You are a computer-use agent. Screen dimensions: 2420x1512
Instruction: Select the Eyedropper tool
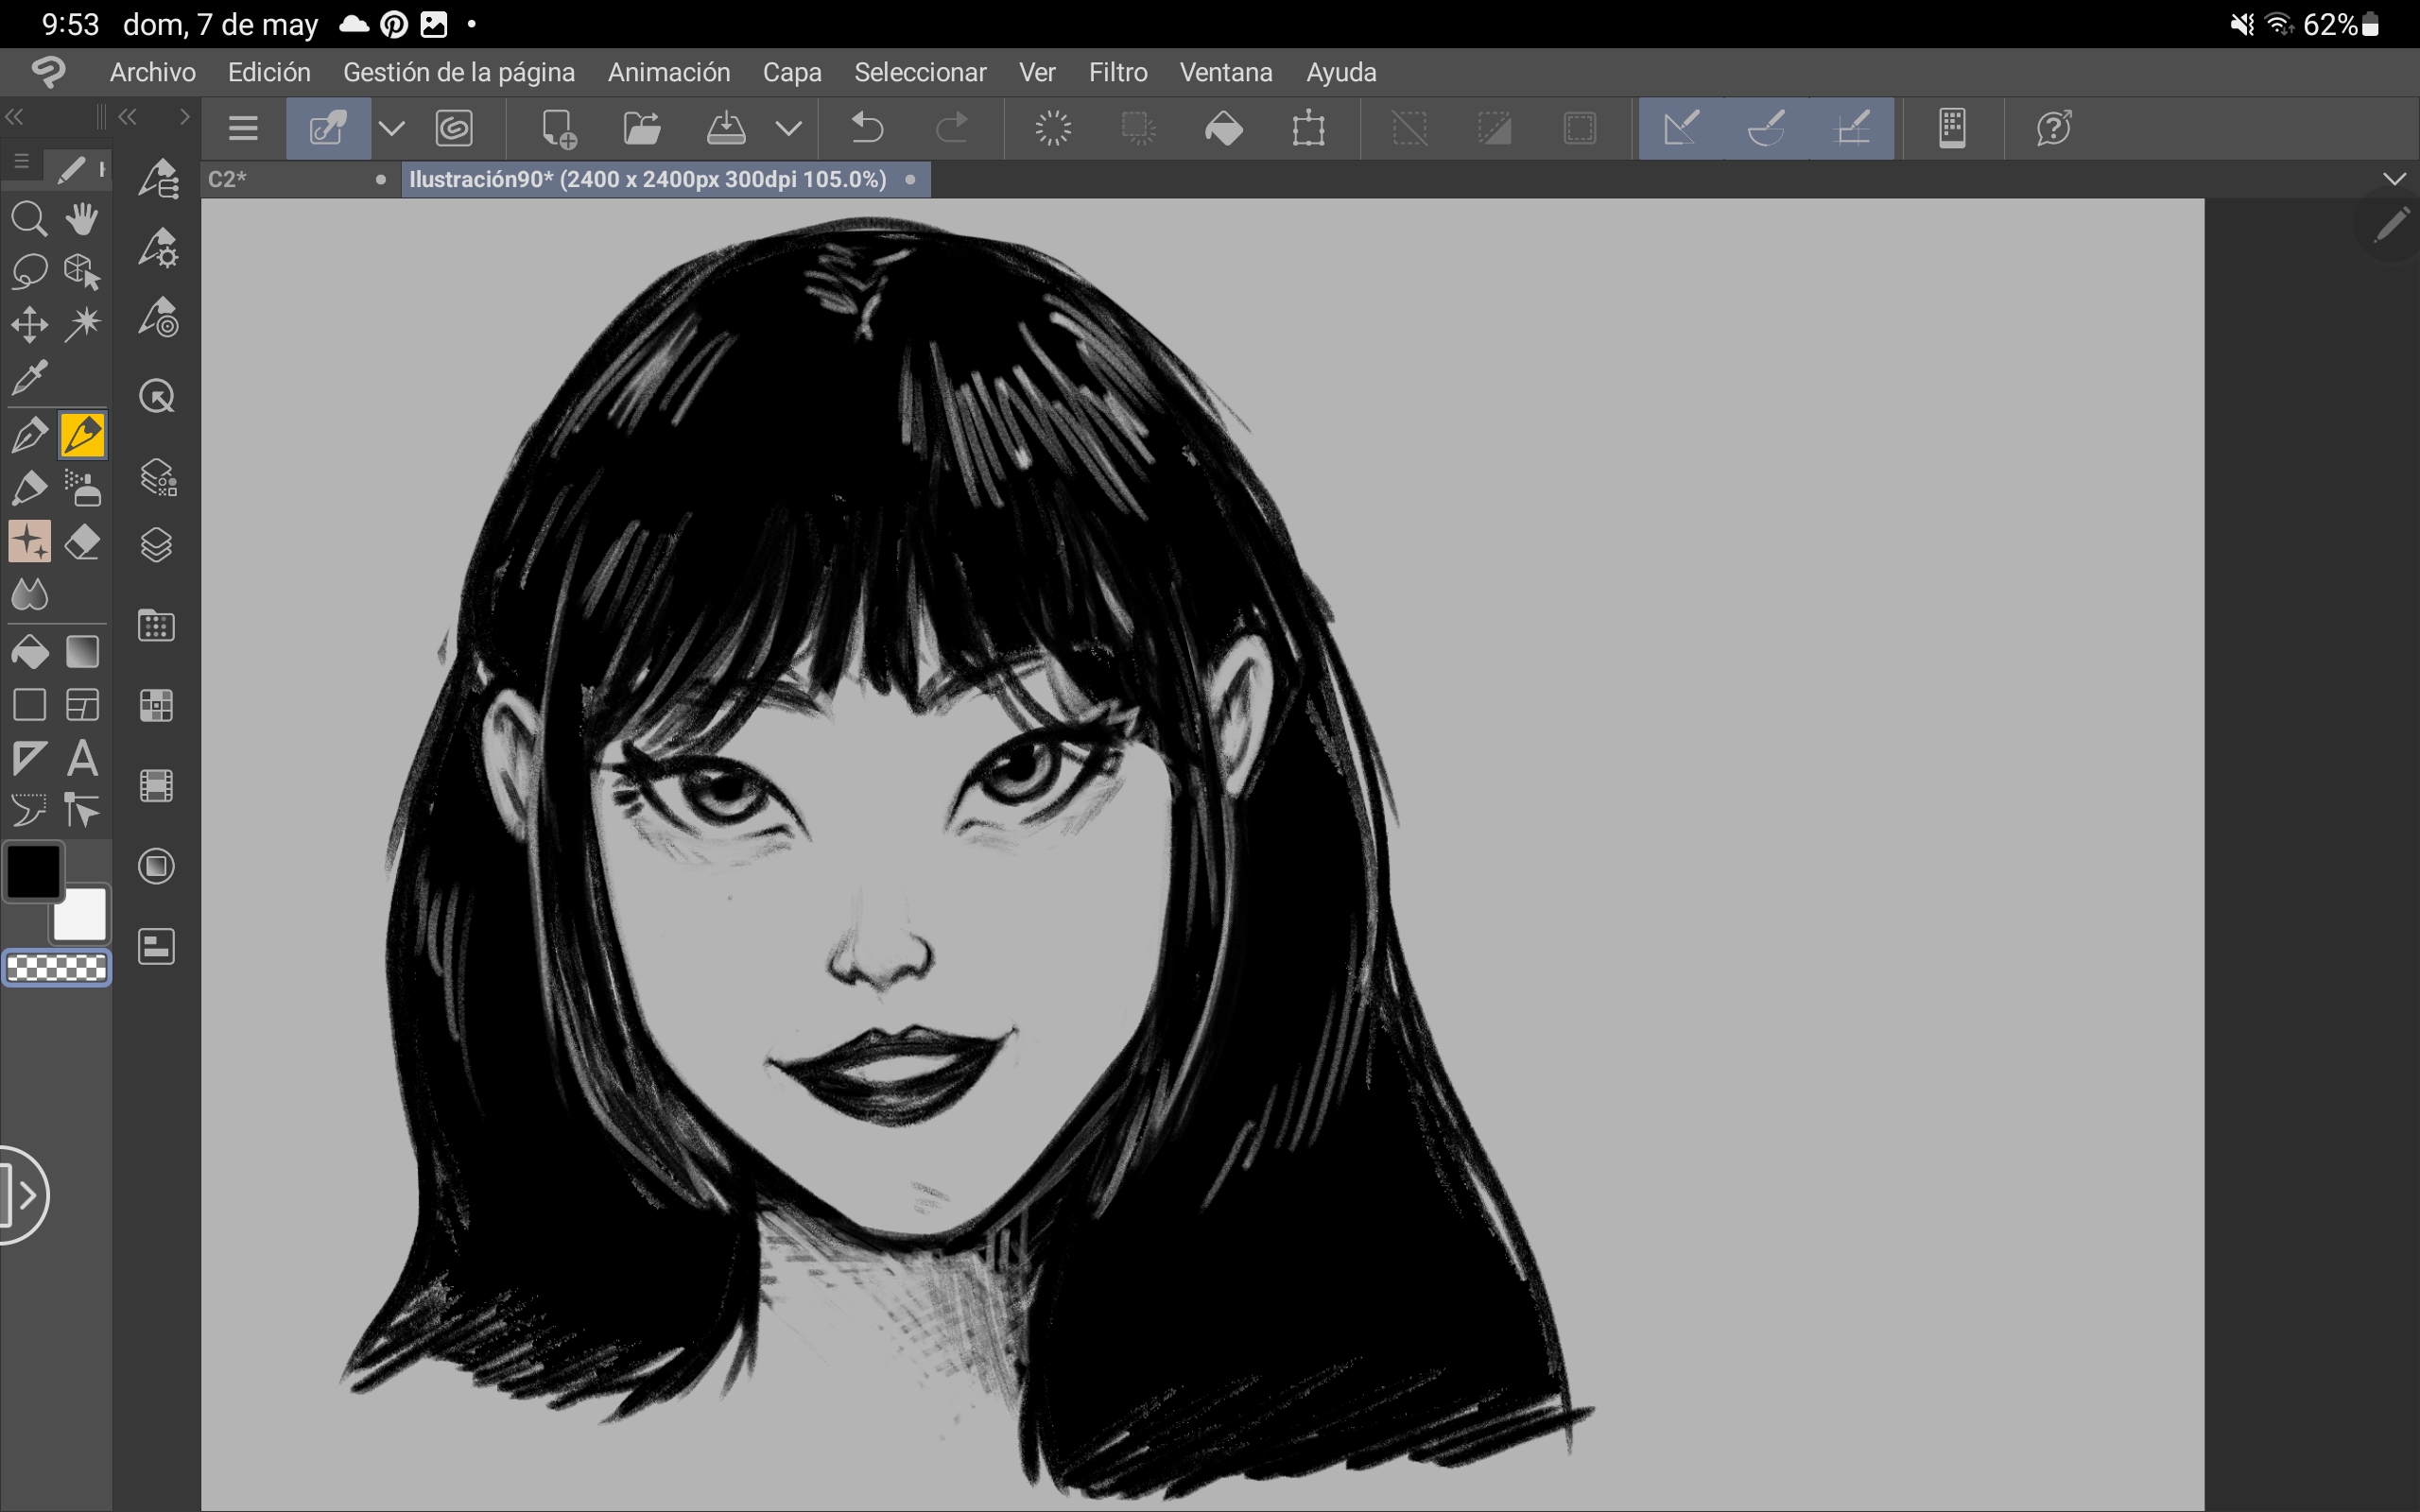(x=29, y=378)
